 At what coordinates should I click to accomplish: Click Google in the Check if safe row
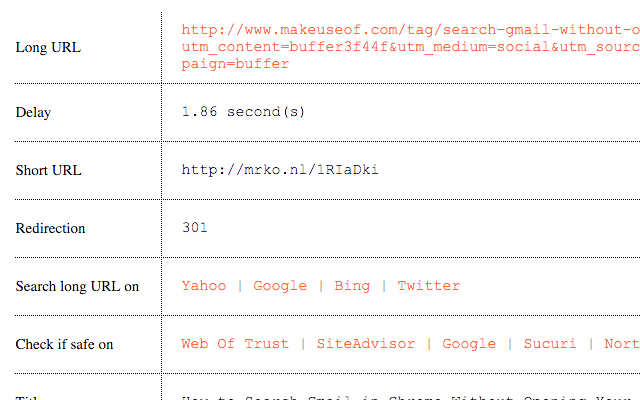click(469, 344)
